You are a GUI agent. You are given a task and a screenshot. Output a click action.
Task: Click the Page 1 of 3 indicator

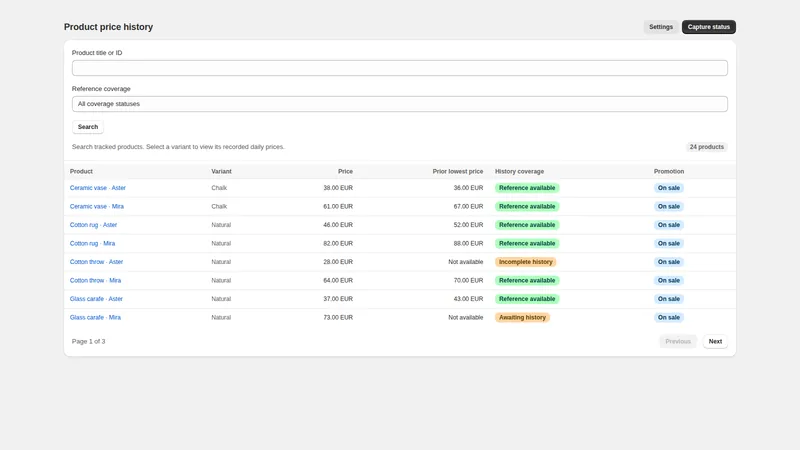point(88,341)
